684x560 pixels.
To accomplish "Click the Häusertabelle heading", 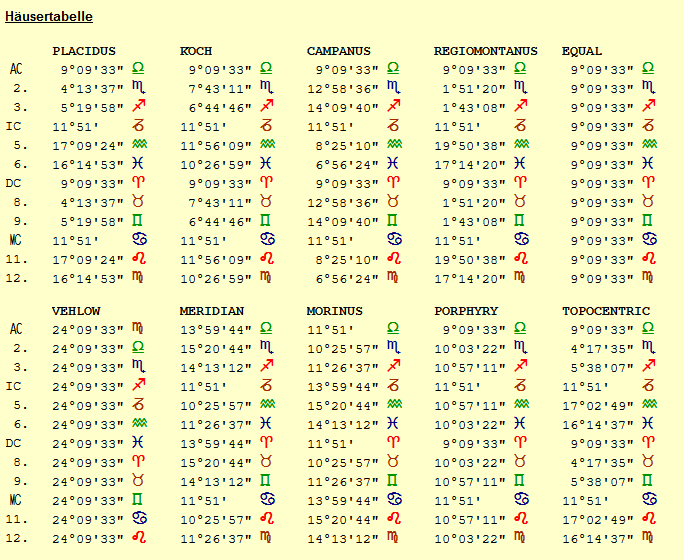I will (49, 17).
